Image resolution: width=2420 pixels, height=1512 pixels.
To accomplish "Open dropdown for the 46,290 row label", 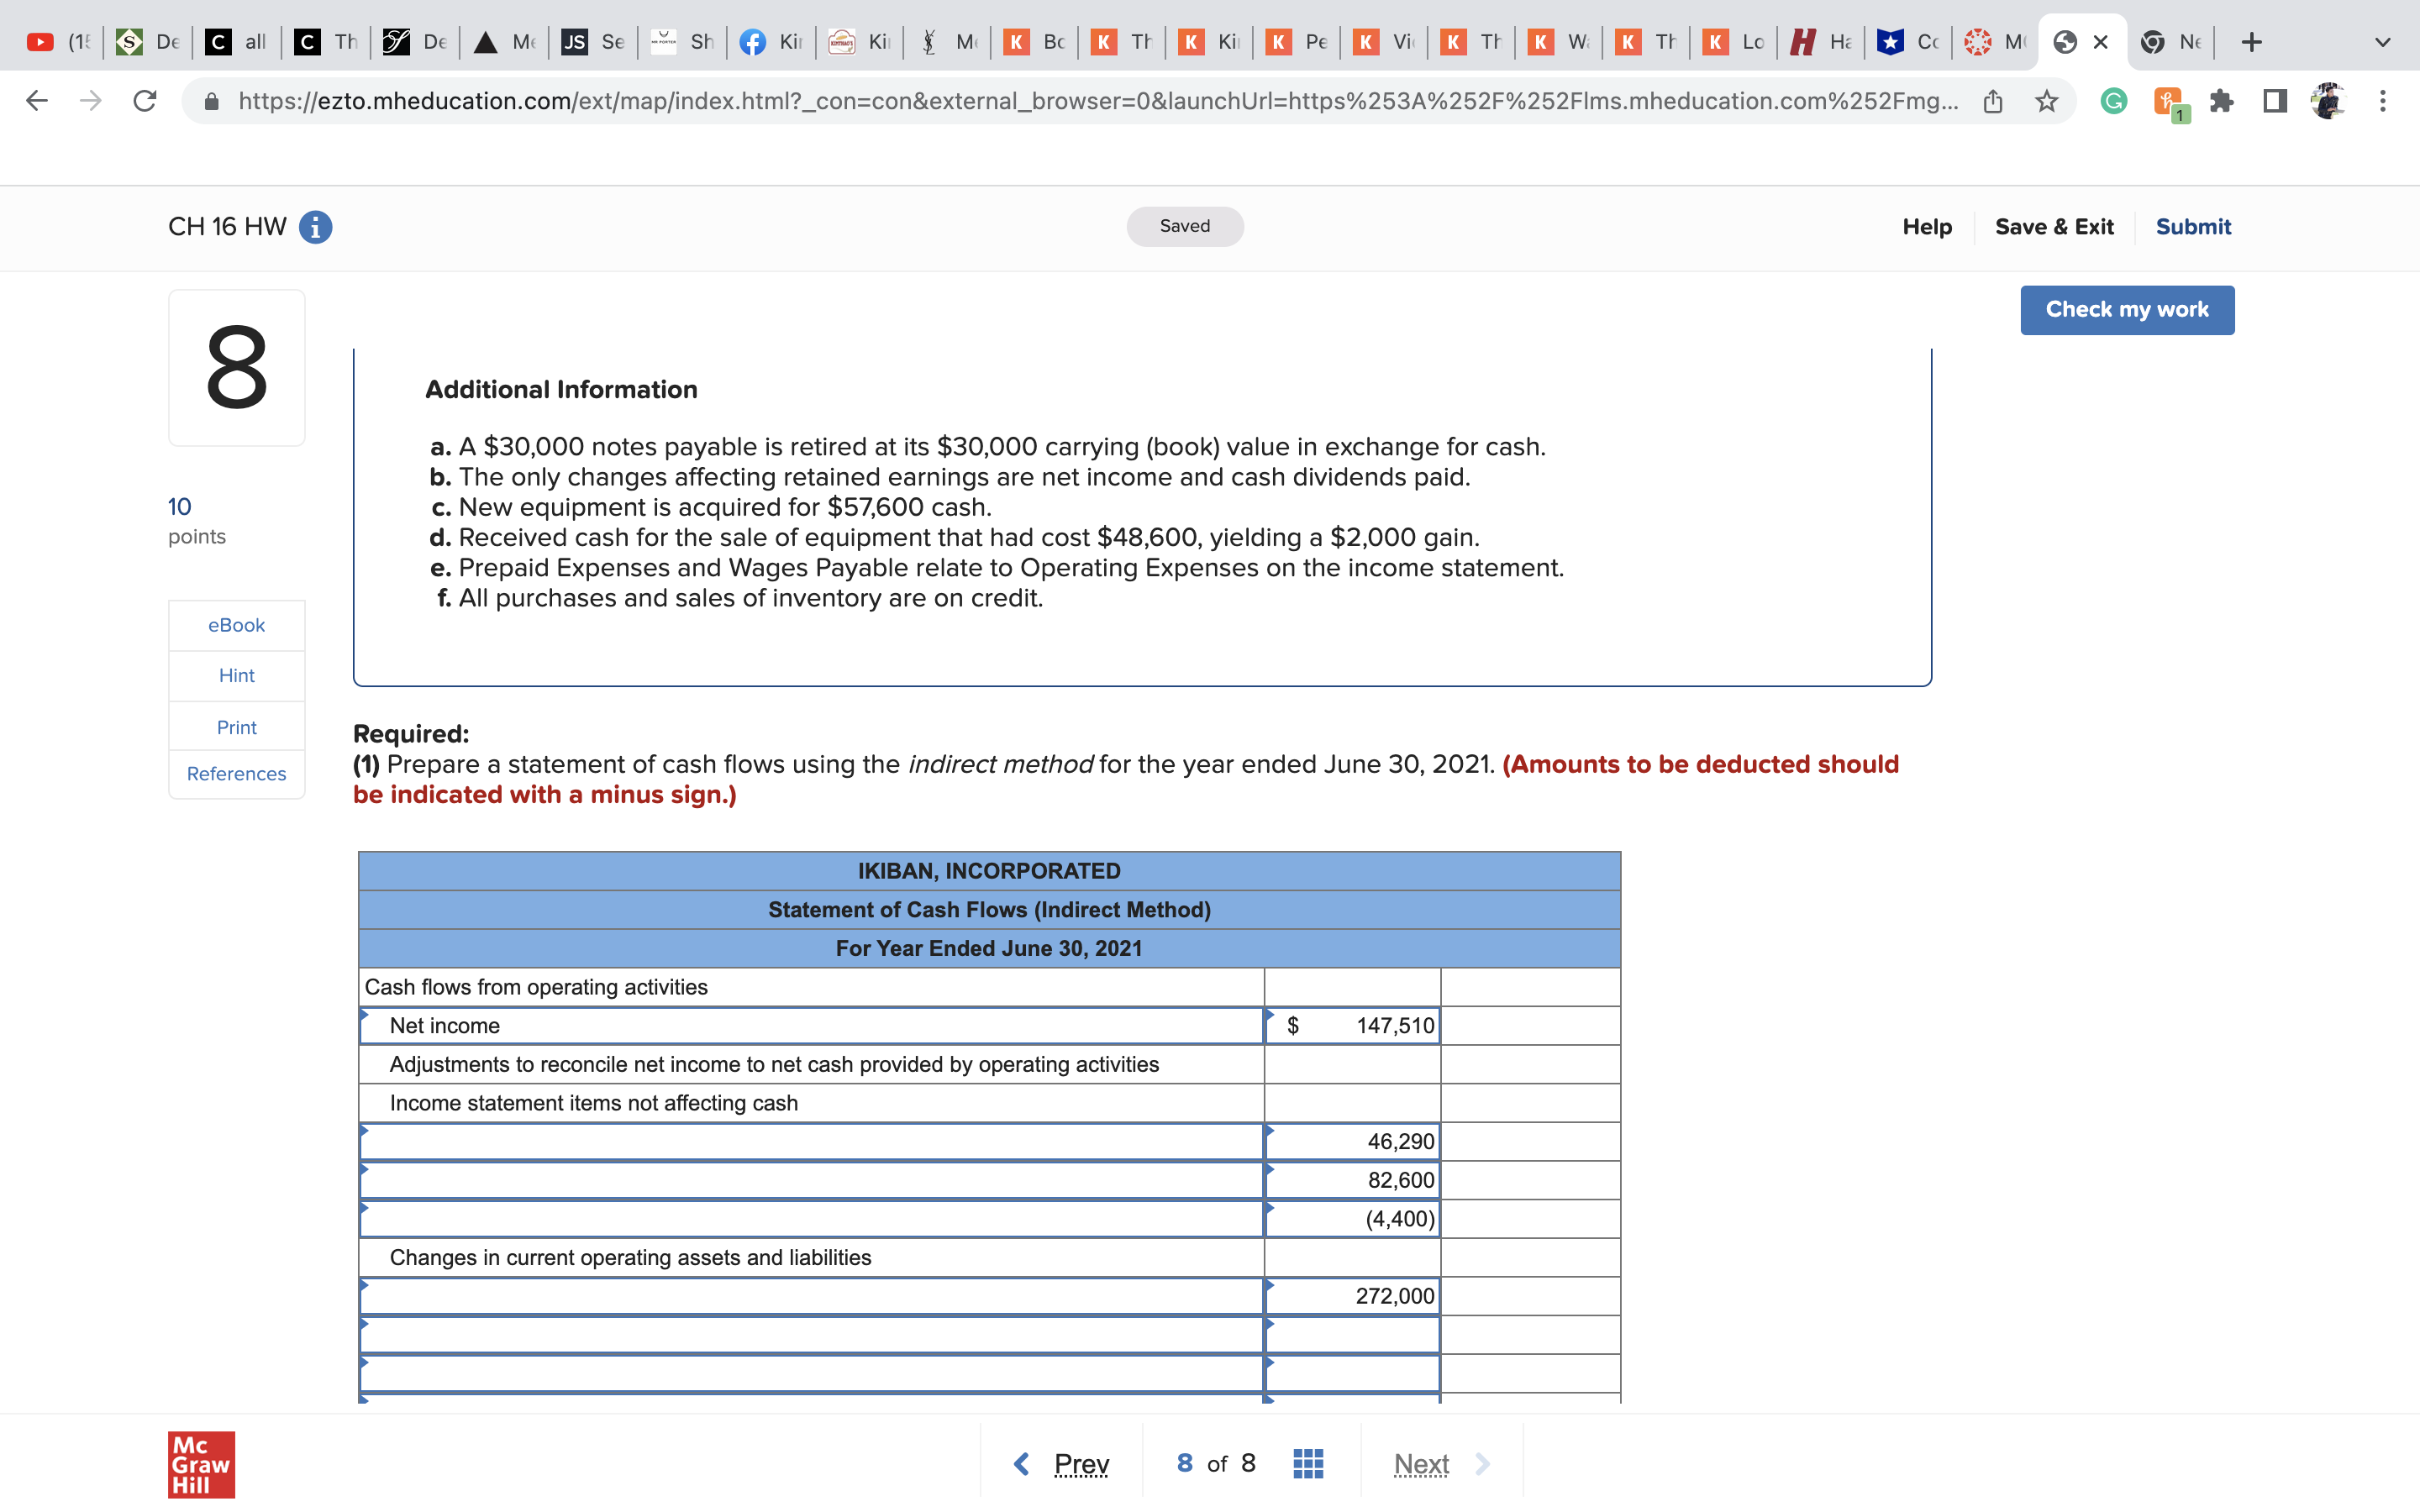I will pos(810,1142).
